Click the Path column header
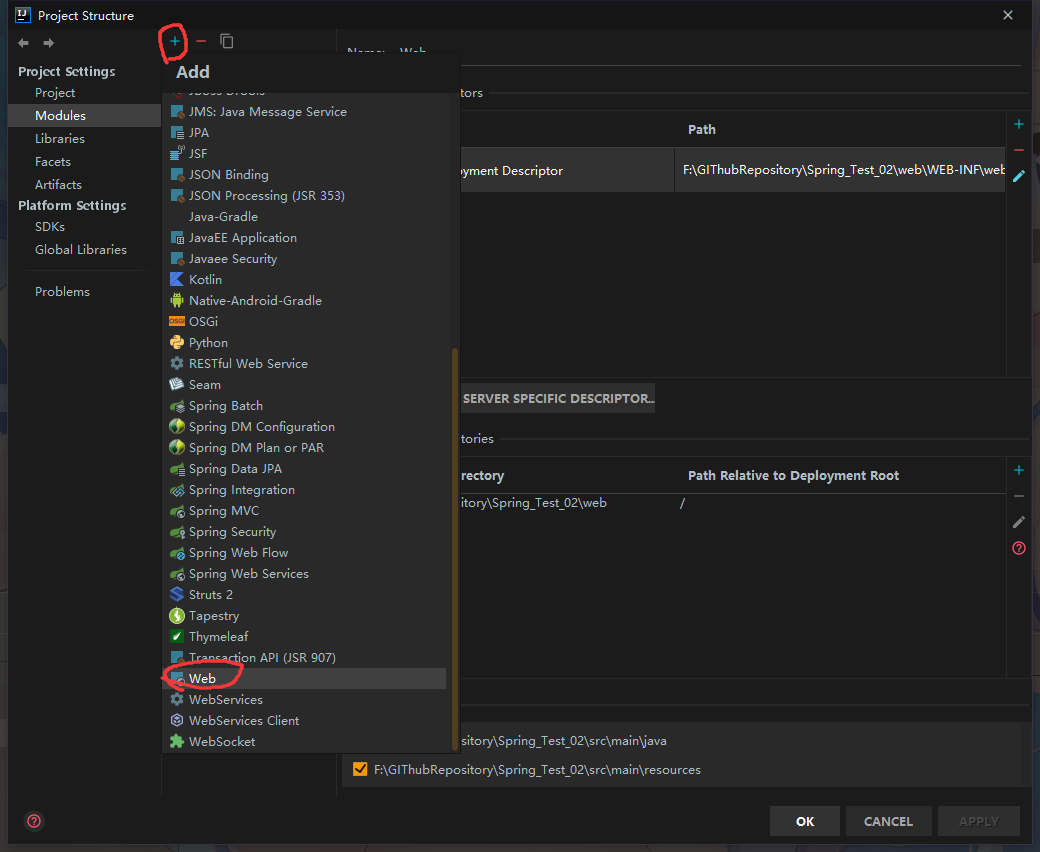Screen dimensions: 1040x852 (x=701, y=129)
